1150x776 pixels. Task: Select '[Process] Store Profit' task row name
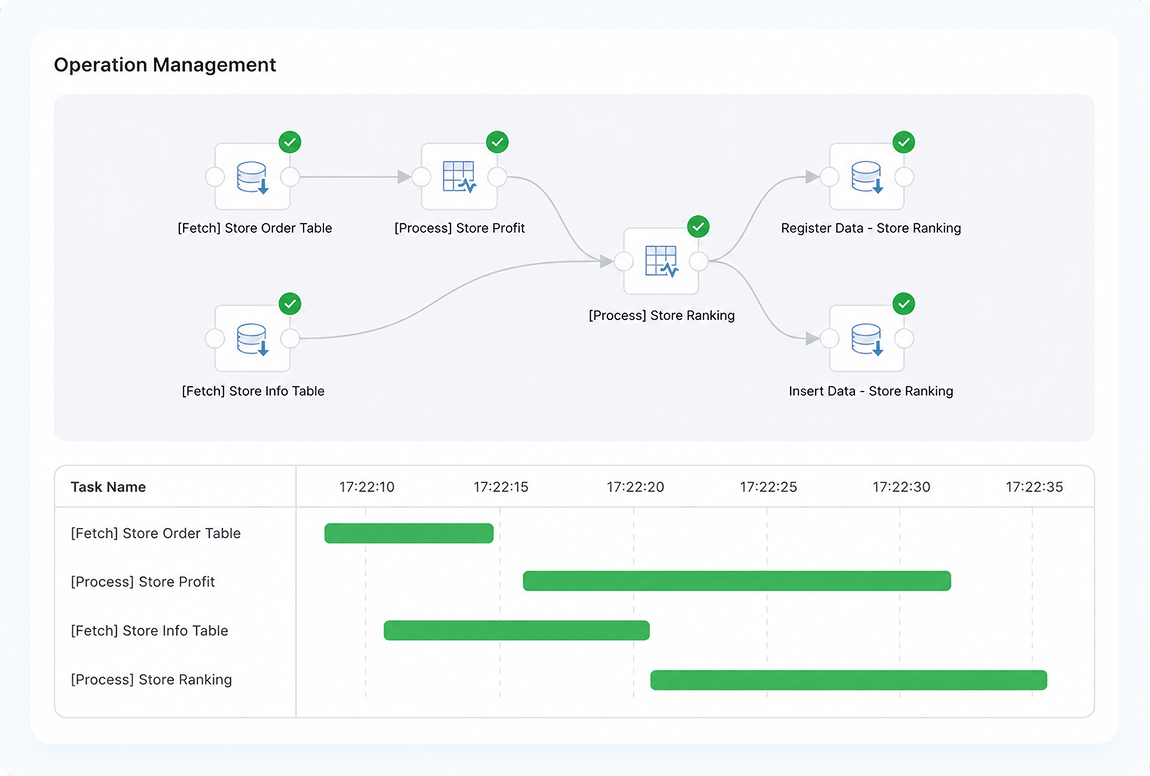pos(143,582)
